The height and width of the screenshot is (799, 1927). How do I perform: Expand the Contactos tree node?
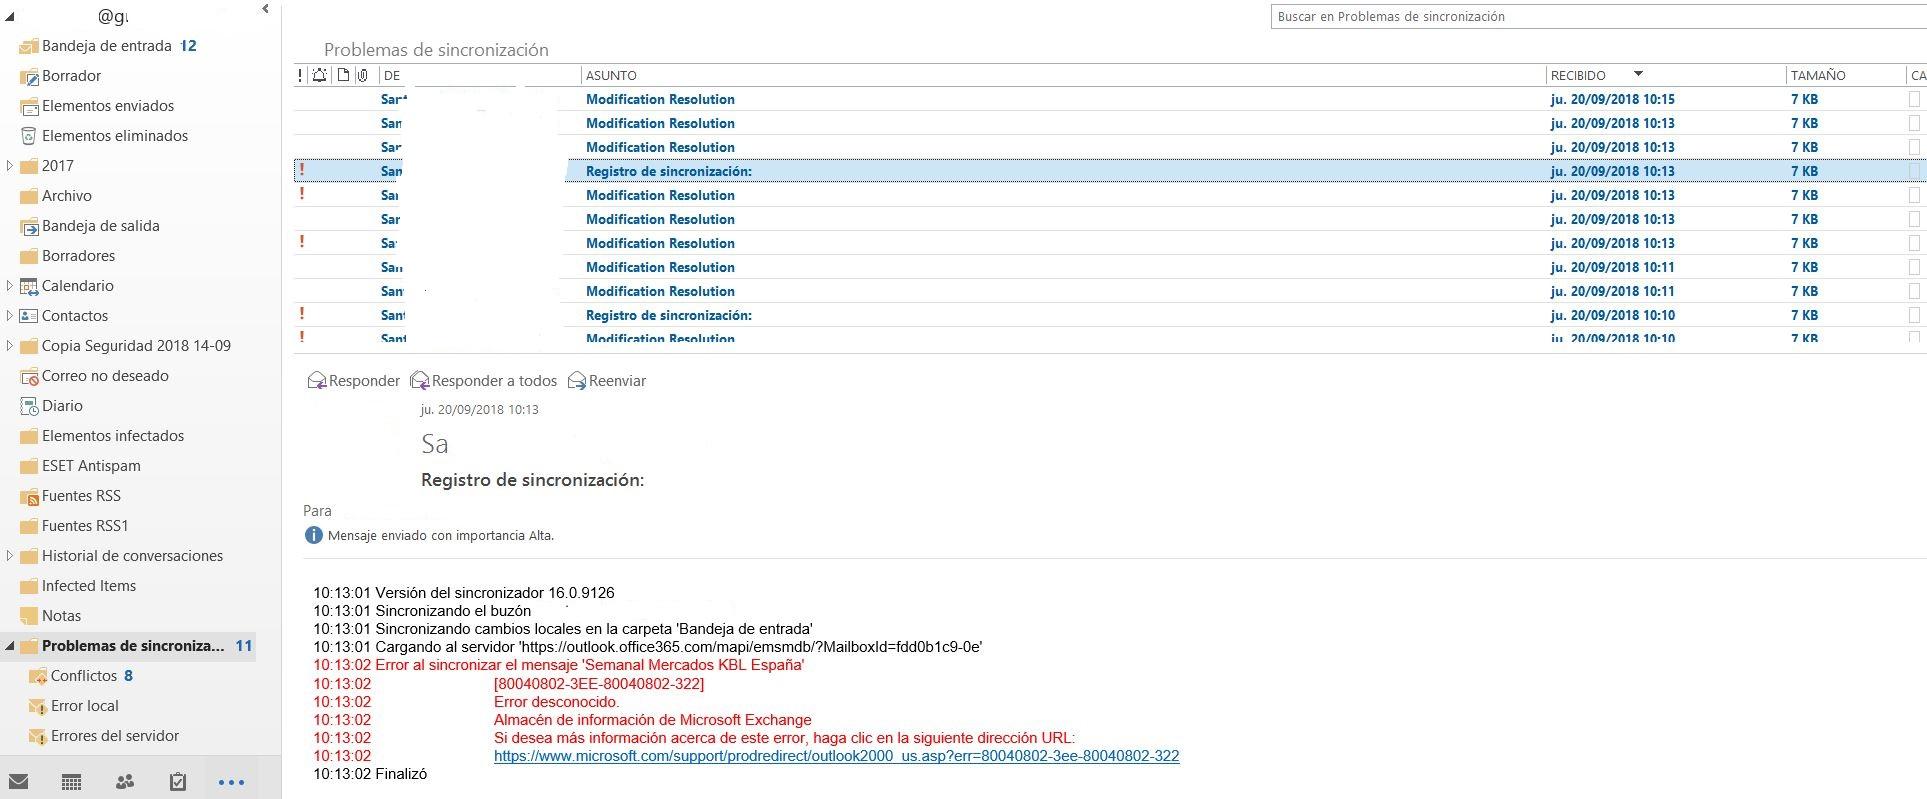coord(10,316)
